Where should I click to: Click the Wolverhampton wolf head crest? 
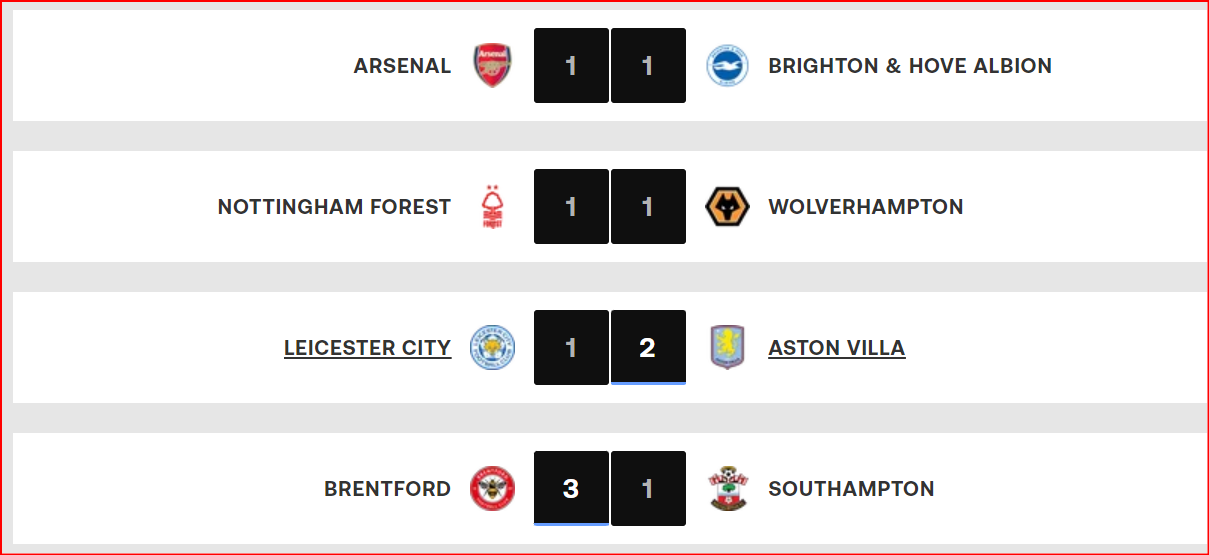[727, 207]
